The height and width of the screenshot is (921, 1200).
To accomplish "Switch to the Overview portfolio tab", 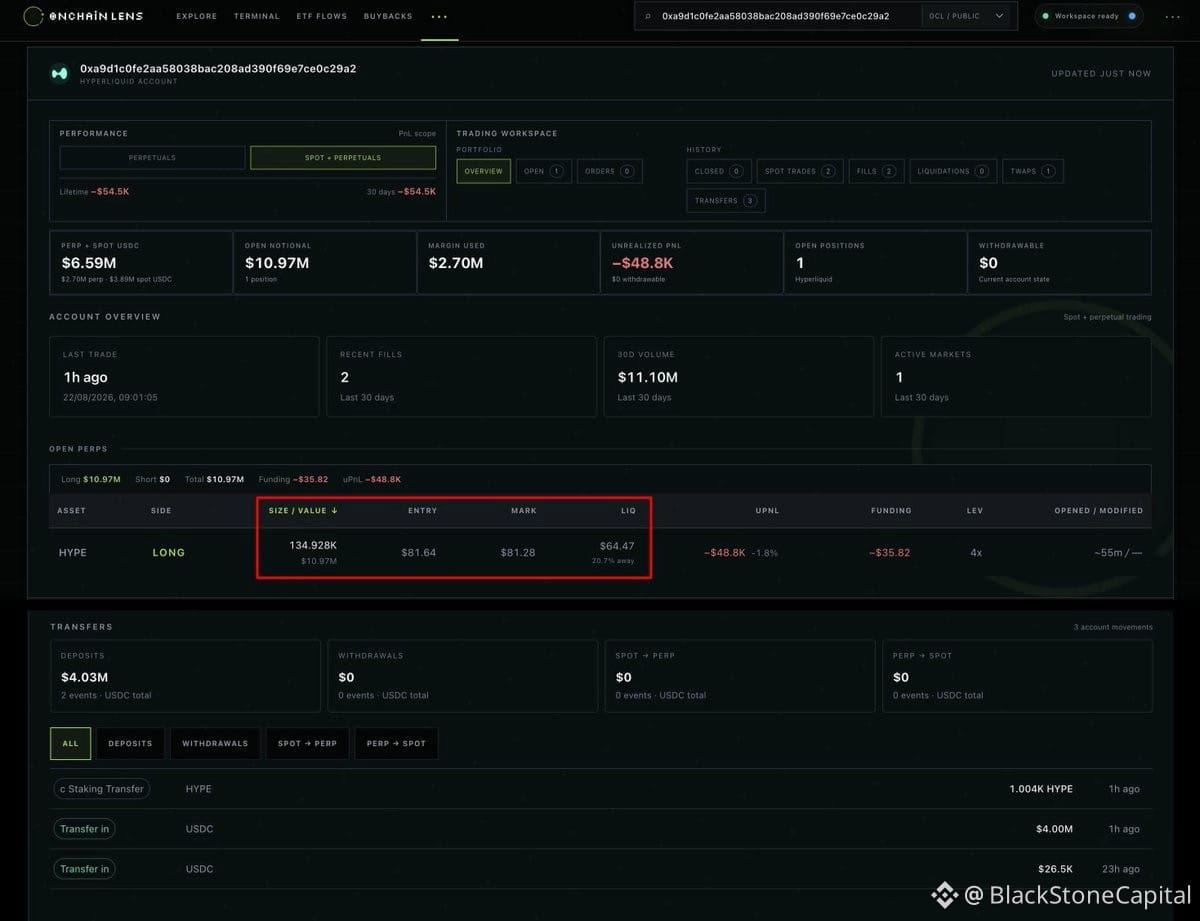I will tap(484, 171).
